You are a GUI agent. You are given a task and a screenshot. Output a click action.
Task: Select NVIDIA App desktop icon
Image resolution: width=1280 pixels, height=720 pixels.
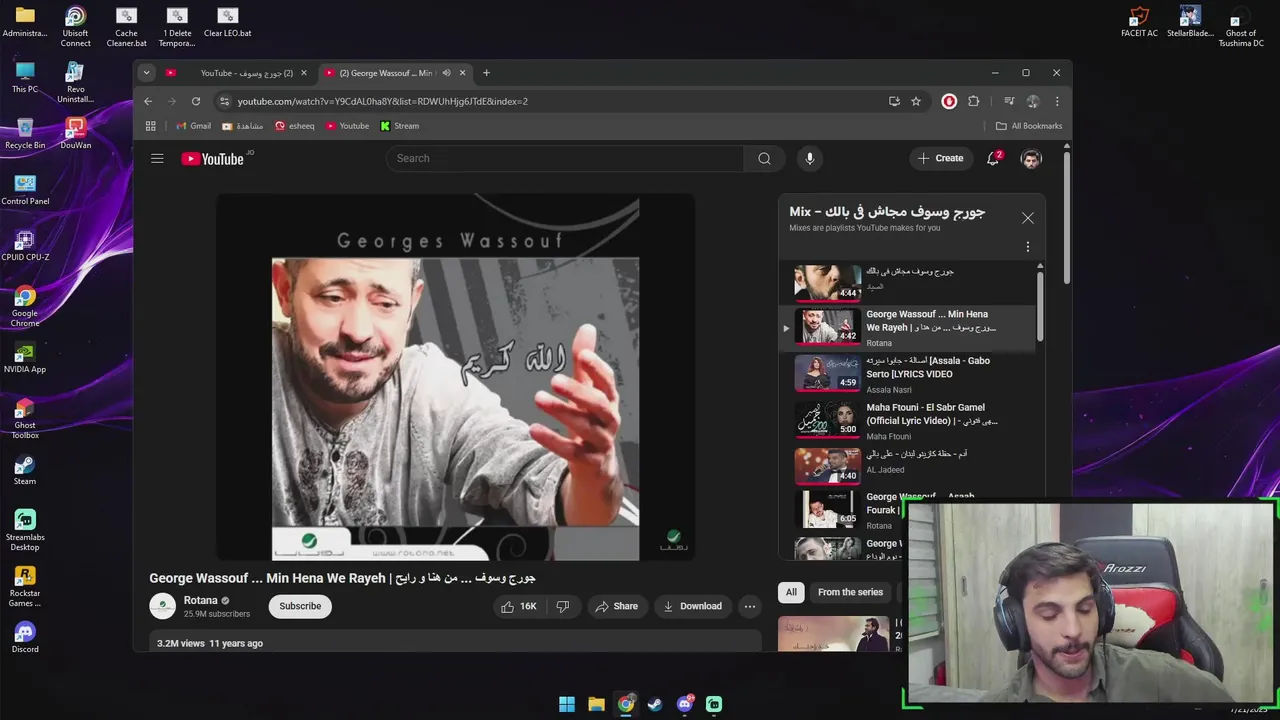point(25,359)
